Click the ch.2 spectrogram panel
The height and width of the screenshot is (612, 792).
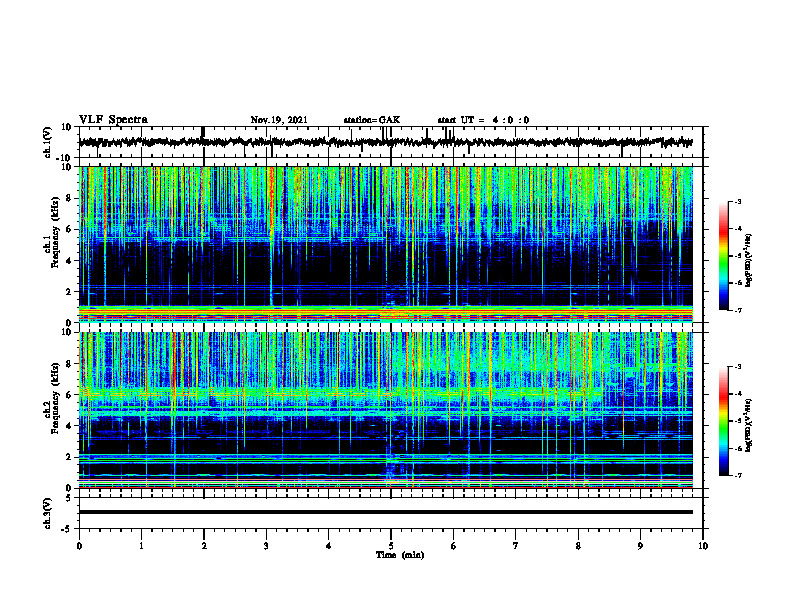(x=385, y=410)
